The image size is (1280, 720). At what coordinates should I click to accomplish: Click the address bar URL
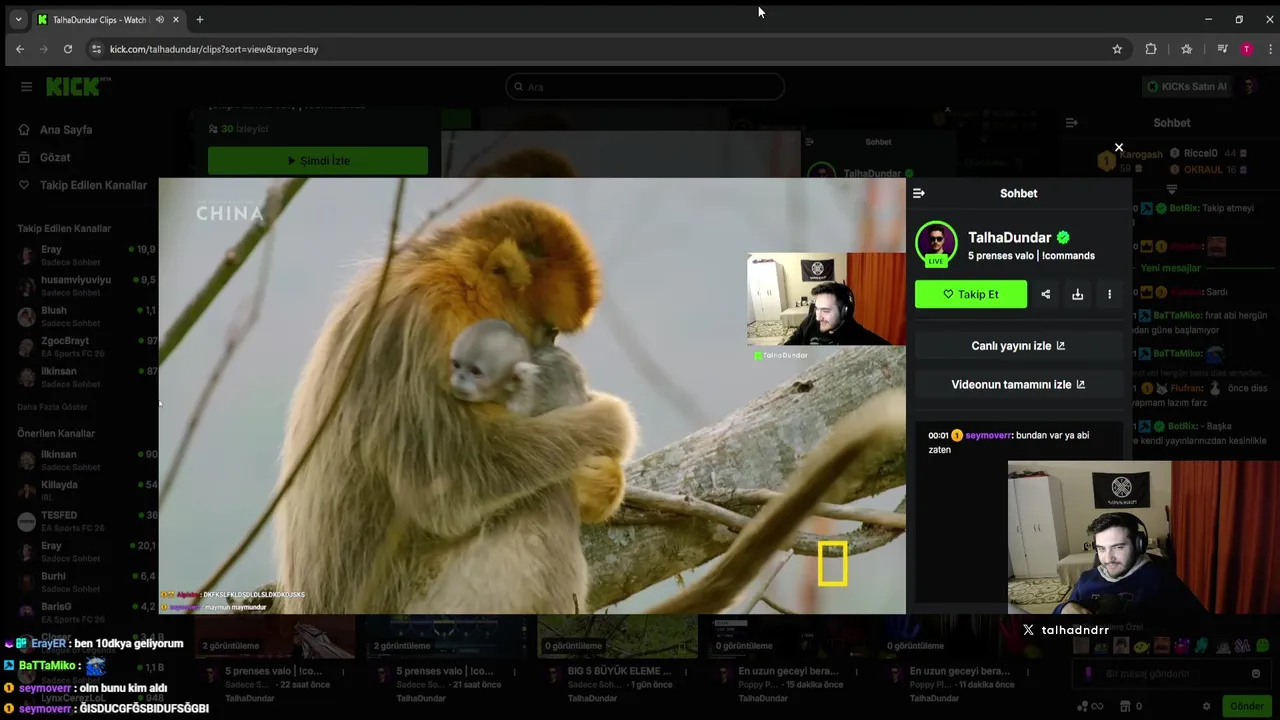(x=214, y=49)
